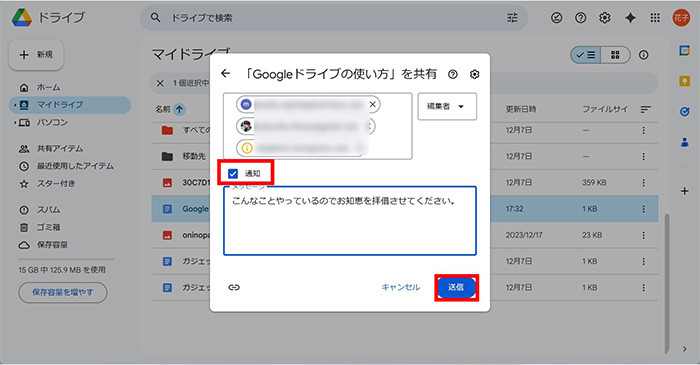
Task: Click the 更新日時 column header
Action: [521, 109]
